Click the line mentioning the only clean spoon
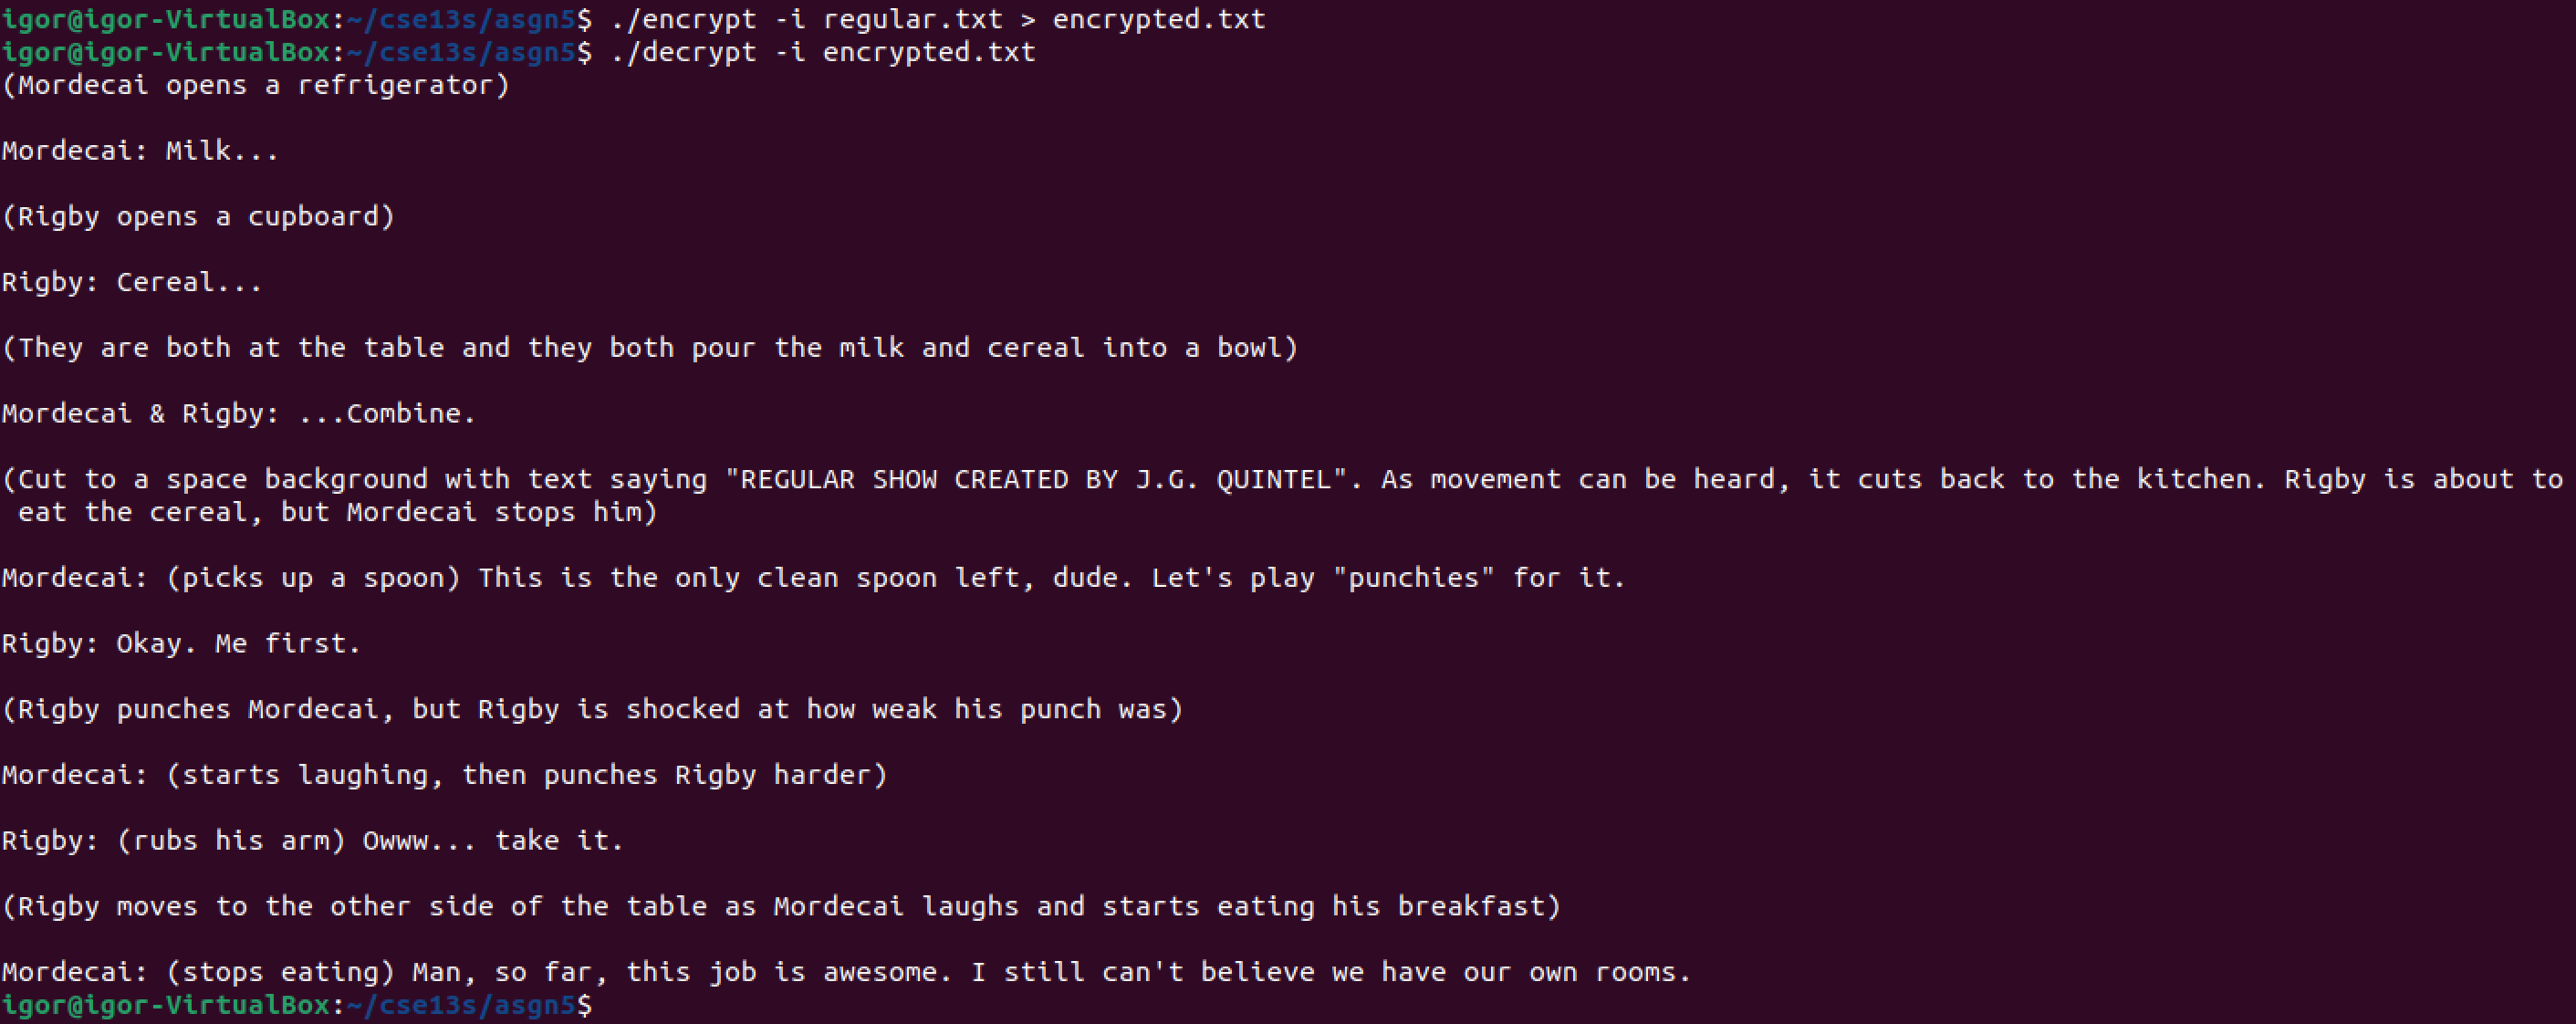This screenshot has height=1024, width=2576. (814, 578)
